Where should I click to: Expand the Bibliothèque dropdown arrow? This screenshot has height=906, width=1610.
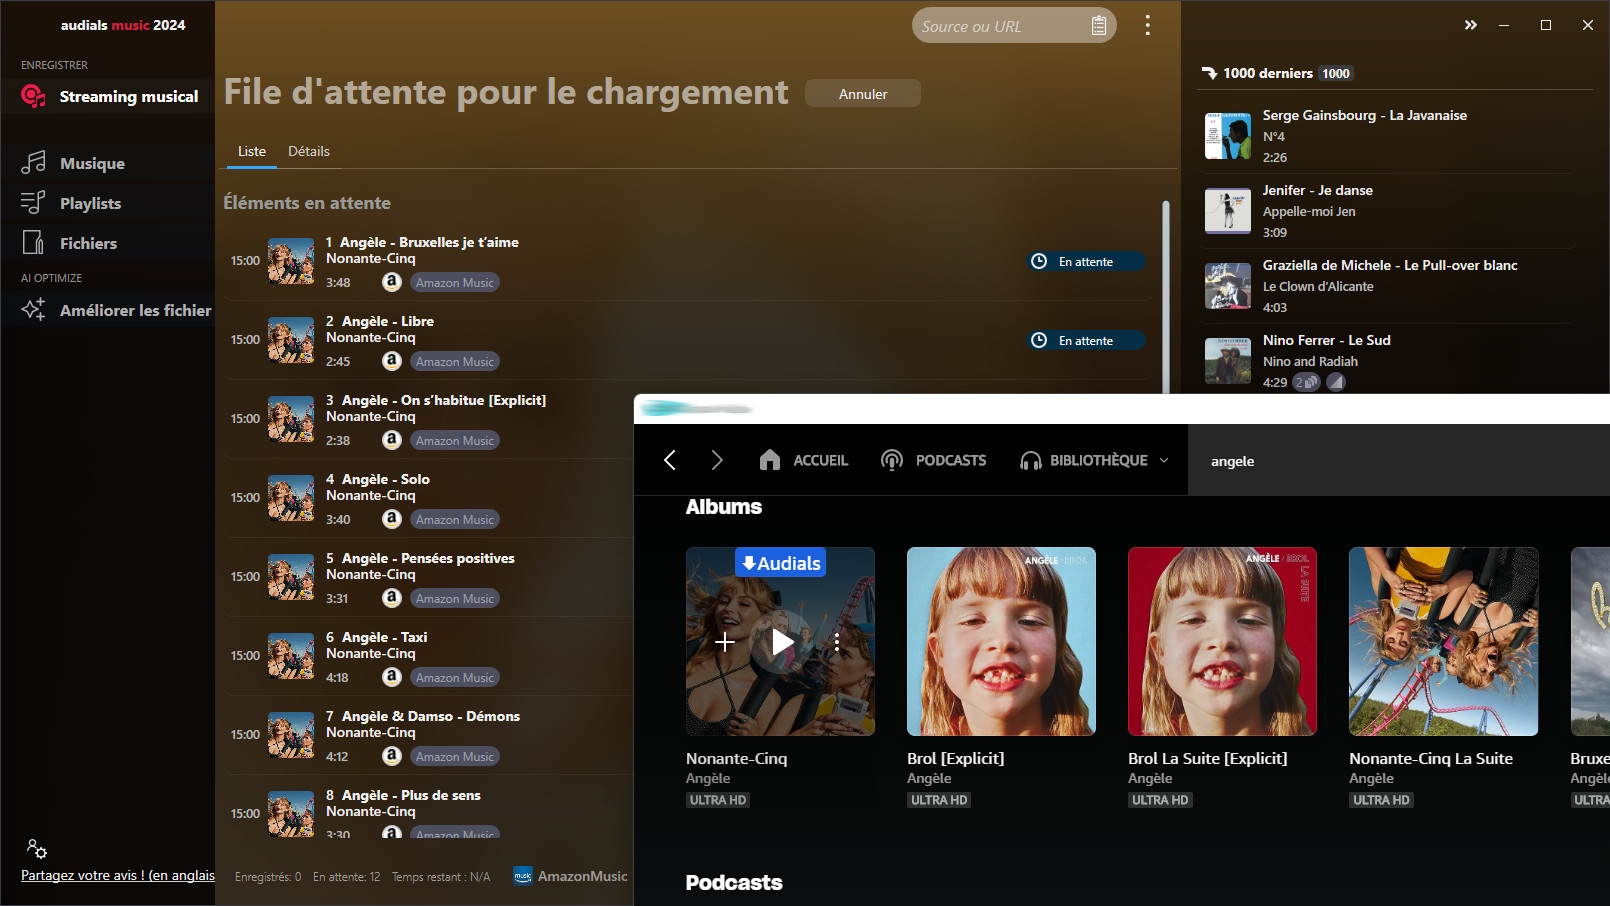coord(1164,460)
